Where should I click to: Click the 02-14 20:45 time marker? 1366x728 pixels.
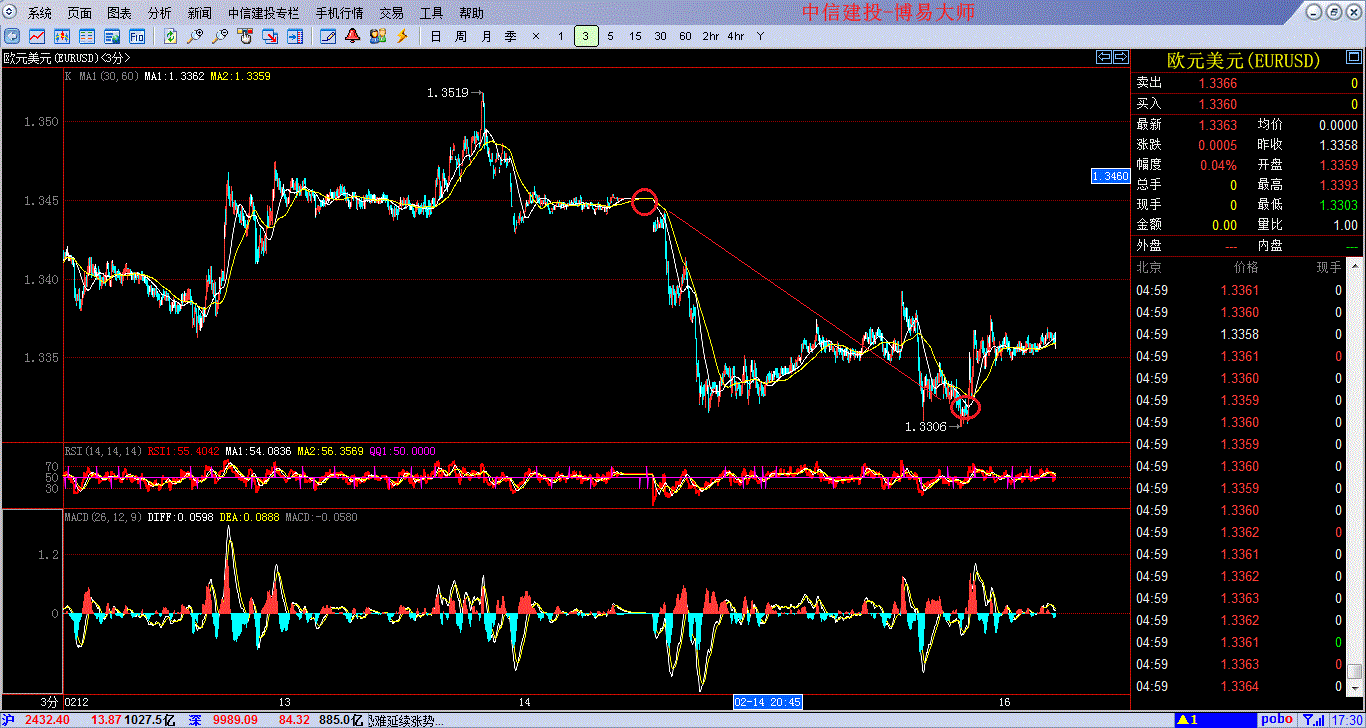point(768,702)
